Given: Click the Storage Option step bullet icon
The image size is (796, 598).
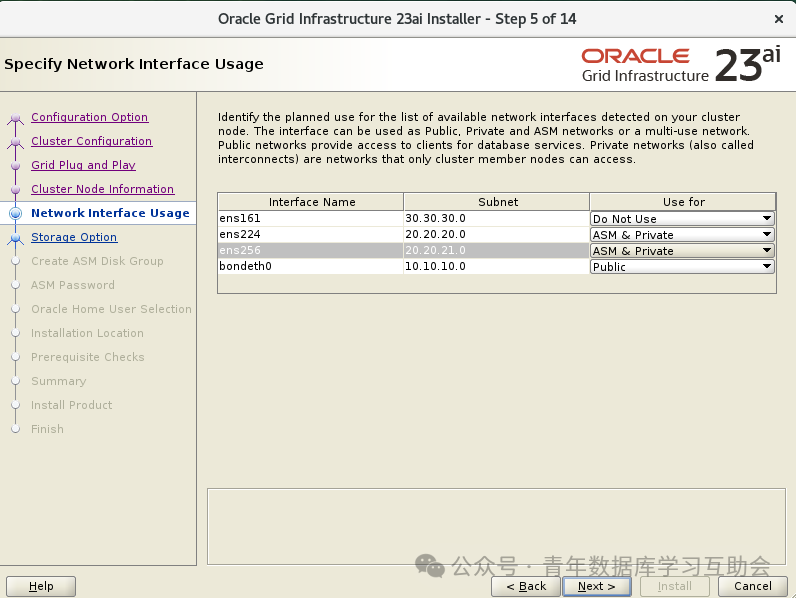Looking at the screenshot, I should coord(16,238).
